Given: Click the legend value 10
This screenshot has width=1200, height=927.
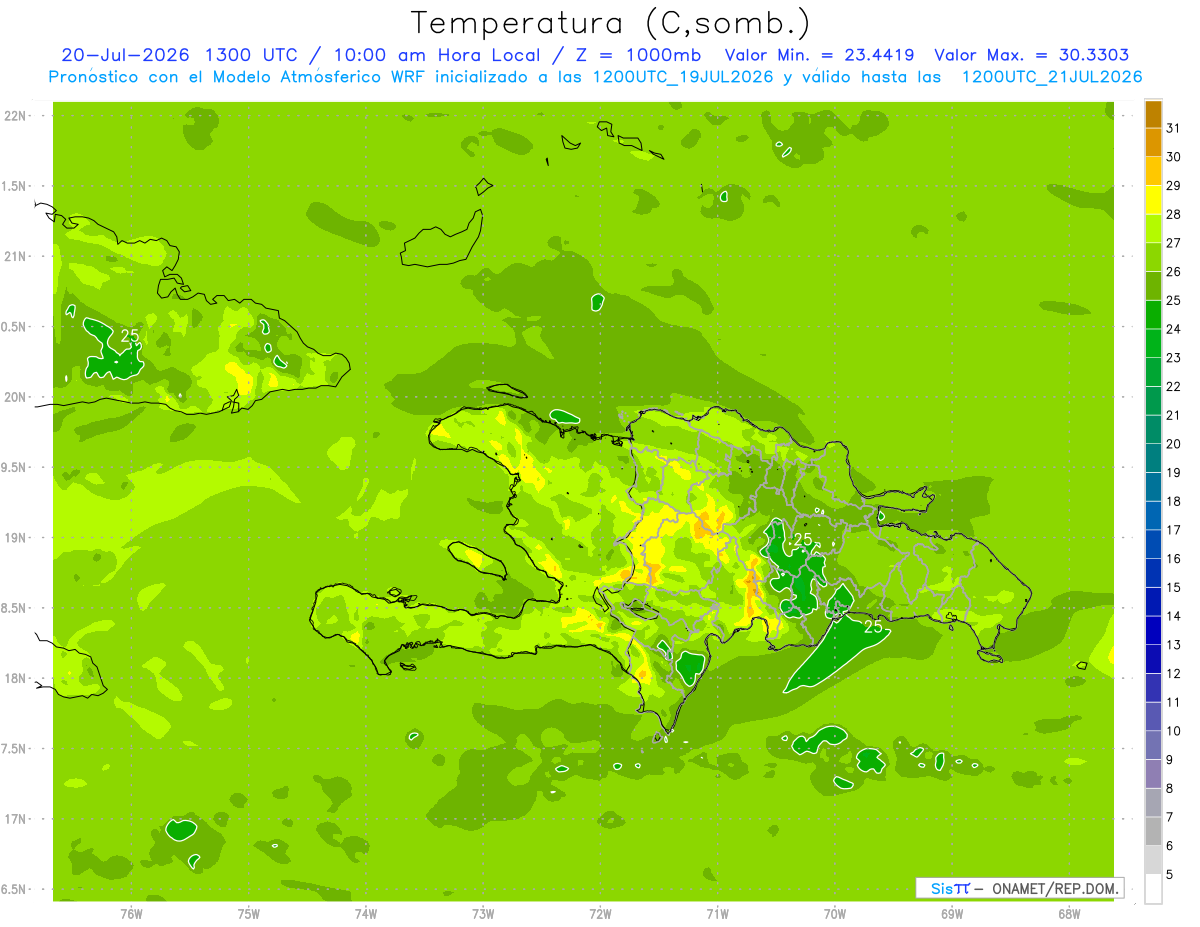Looking at the screenshot, I should (x=1174, y=731).
